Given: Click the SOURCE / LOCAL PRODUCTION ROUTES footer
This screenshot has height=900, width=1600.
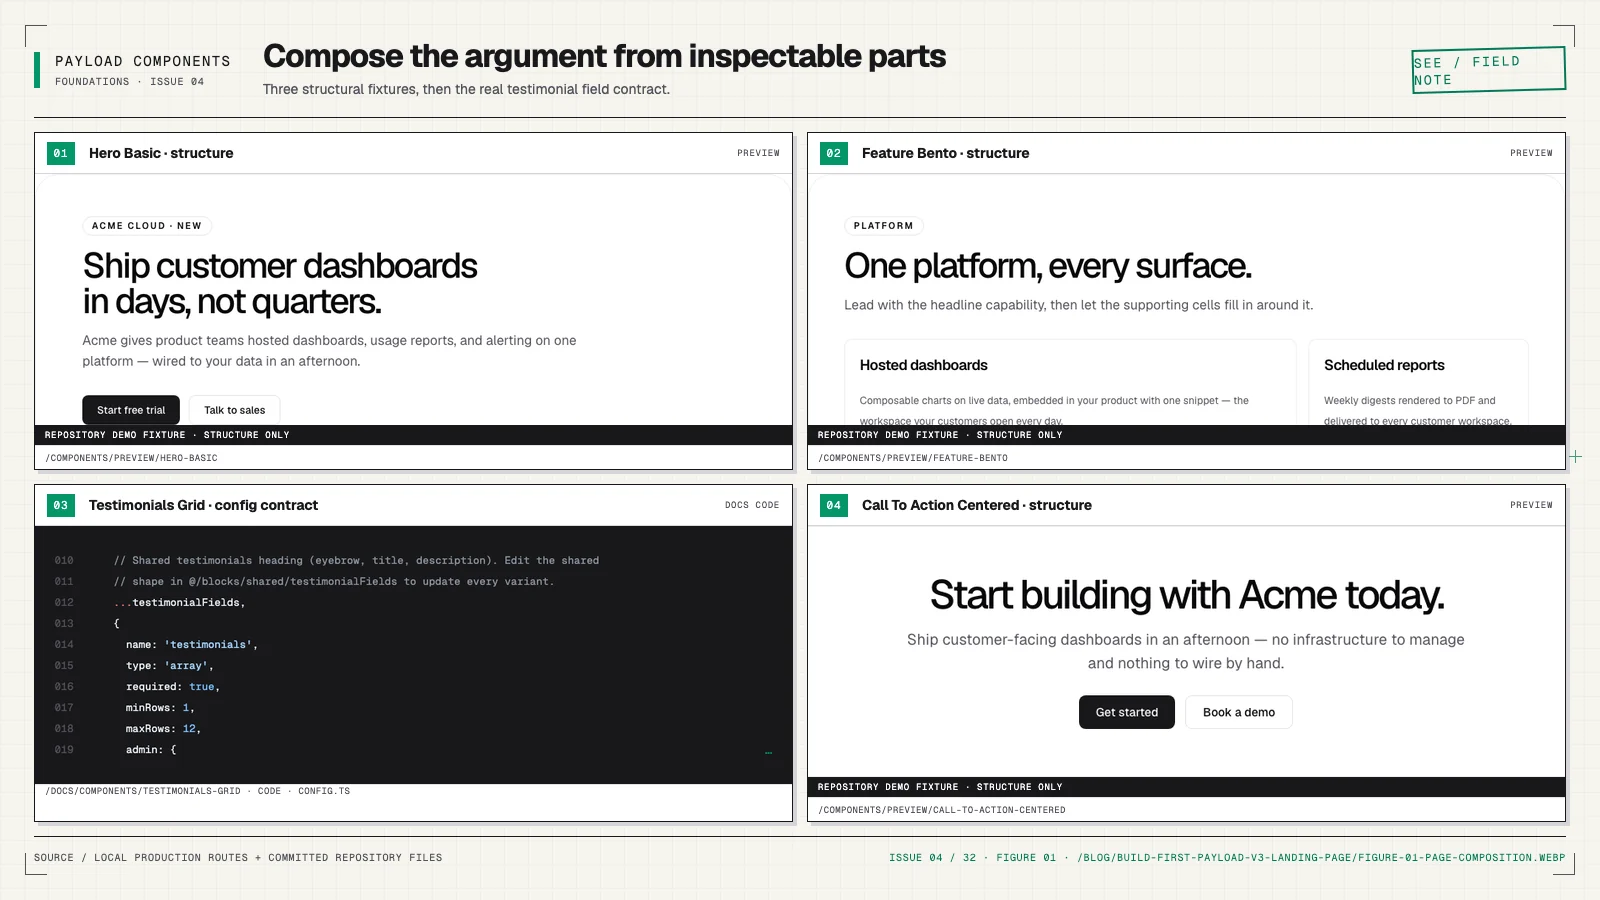Looking at the screenshot, I should tap(238, 858).
